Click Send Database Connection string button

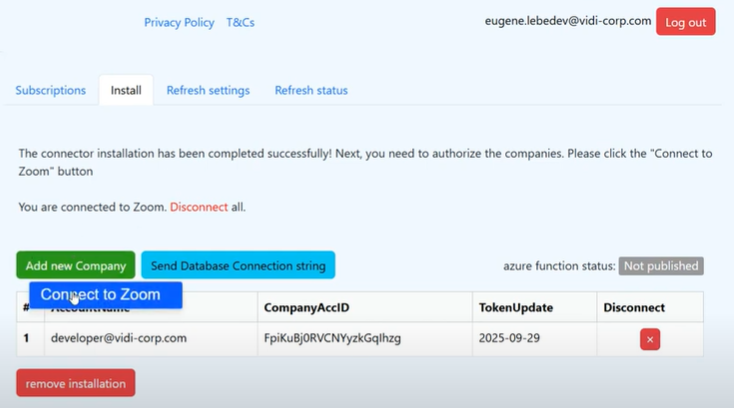(x=238, y=265)
